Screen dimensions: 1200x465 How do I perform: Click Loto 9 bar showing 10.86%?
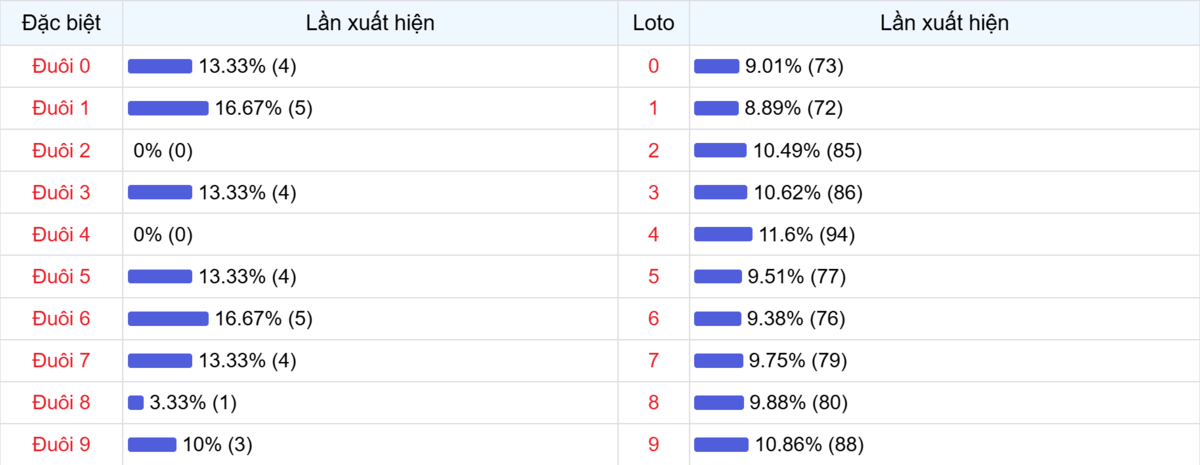(721, 444)
